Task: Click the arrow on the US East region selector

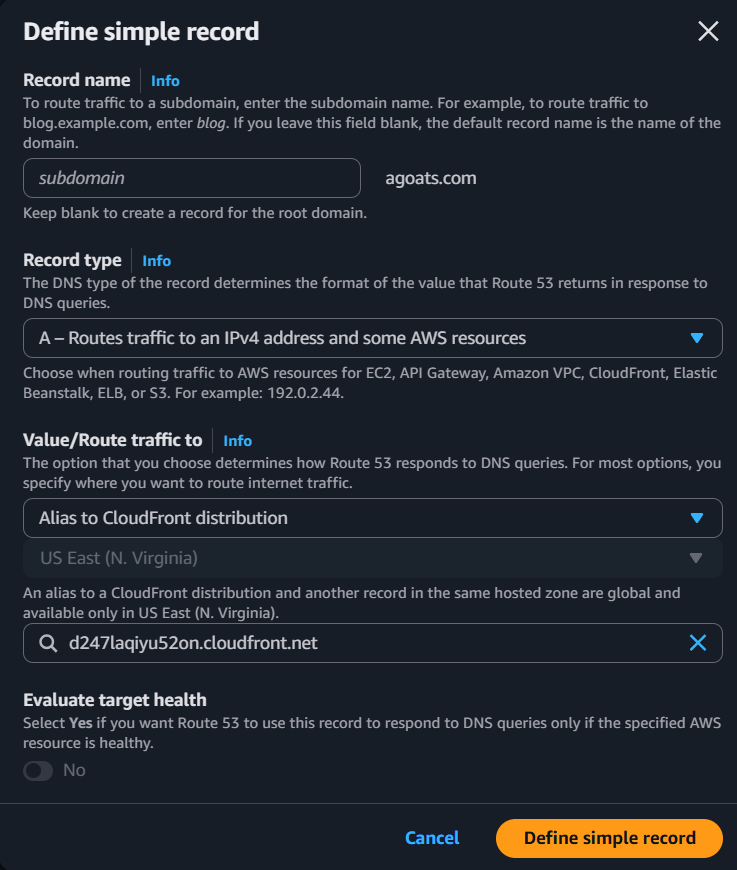Action: pyautogui.click(x=698, y=558)
